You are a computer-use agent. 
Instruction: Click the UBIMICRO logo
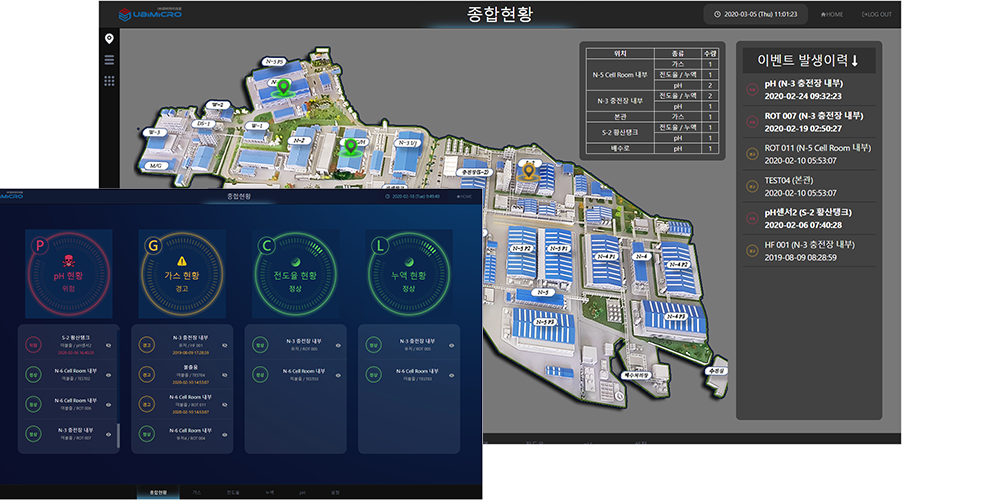pyautogui.click(x=150, y=14)
